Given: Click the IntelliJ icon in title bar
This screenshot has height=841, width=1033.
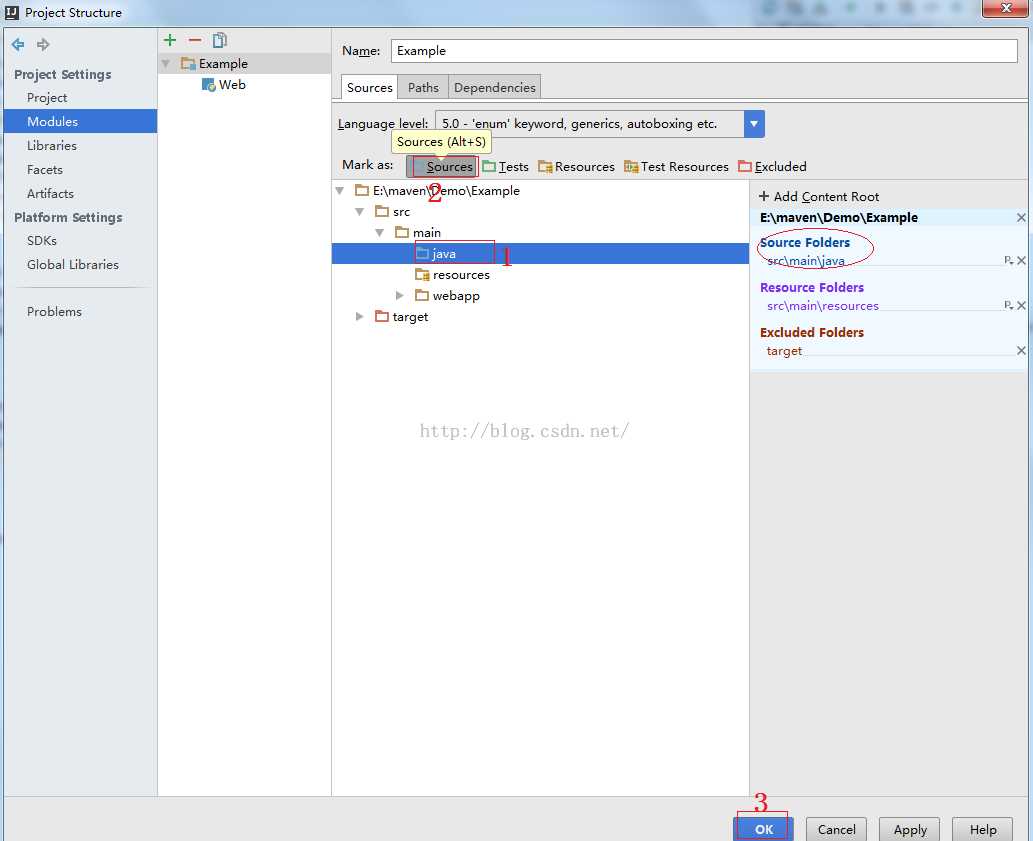Looking at the screenshot, I should [11, 12].
